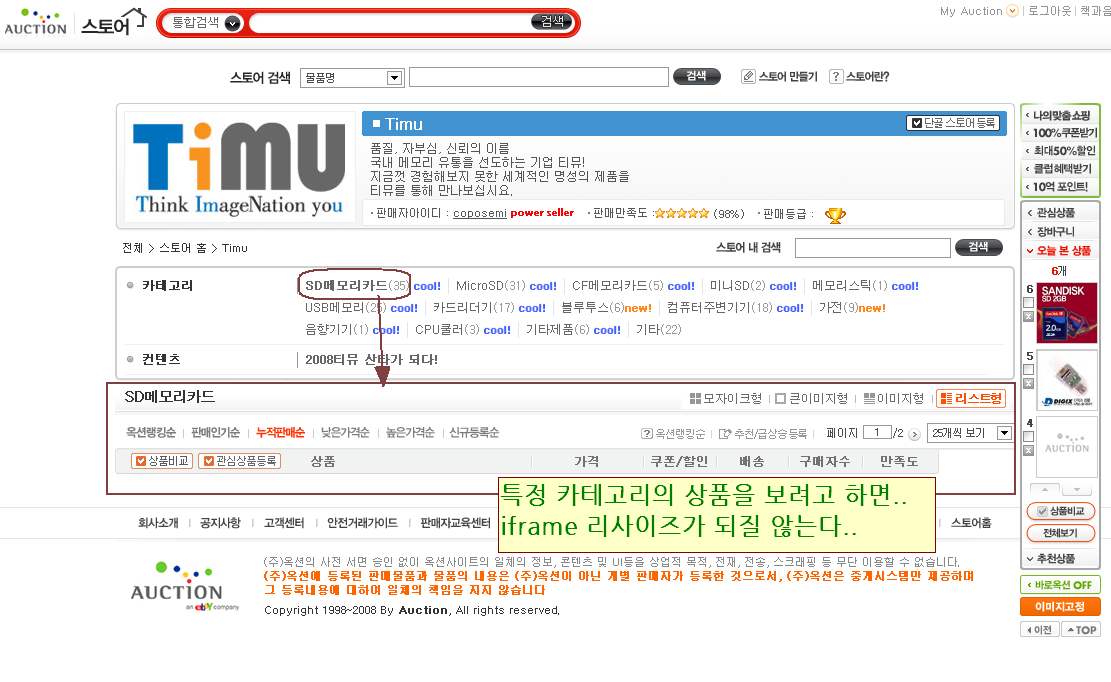Focus the top integrated search input
The width and height of the screenshot is (1111, 682).
pyautogui.click(x=390, y=23)
